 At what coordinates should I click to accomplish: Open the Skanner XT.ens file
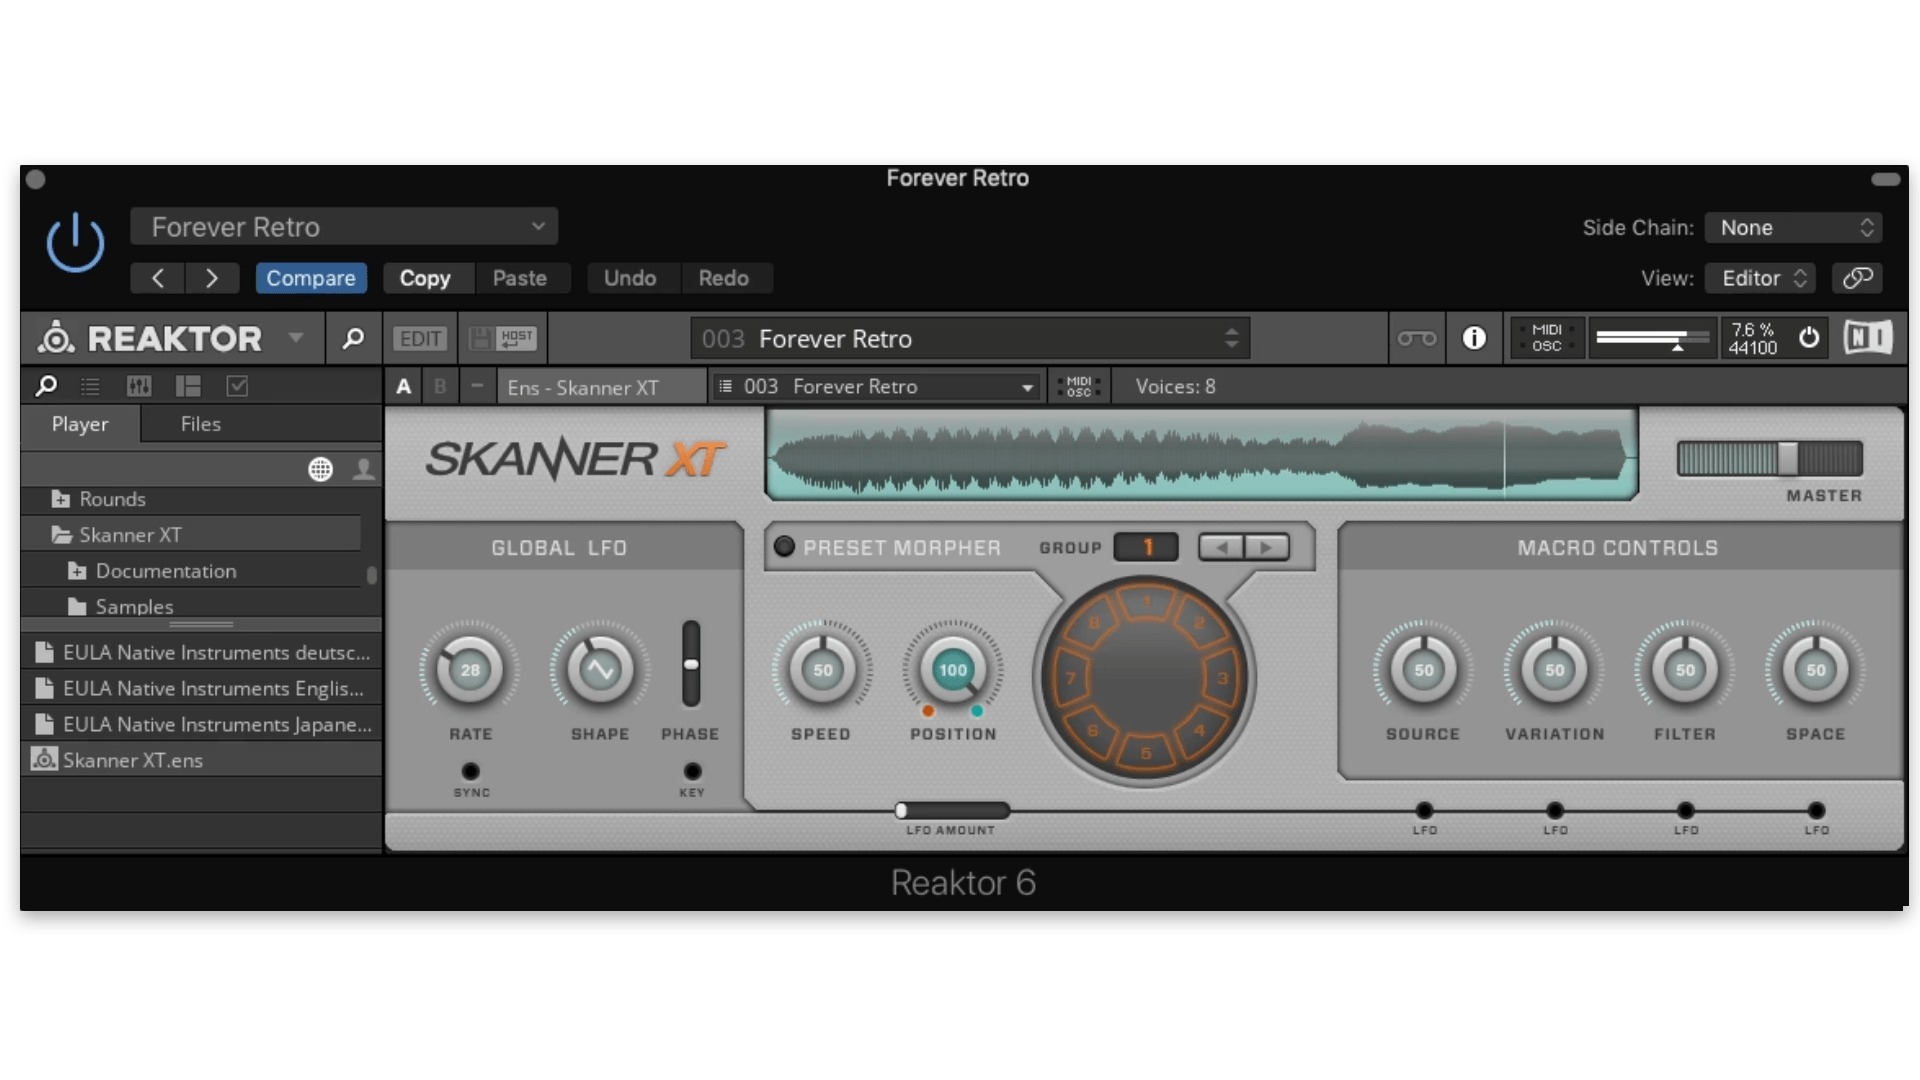[x=132, y=760]
